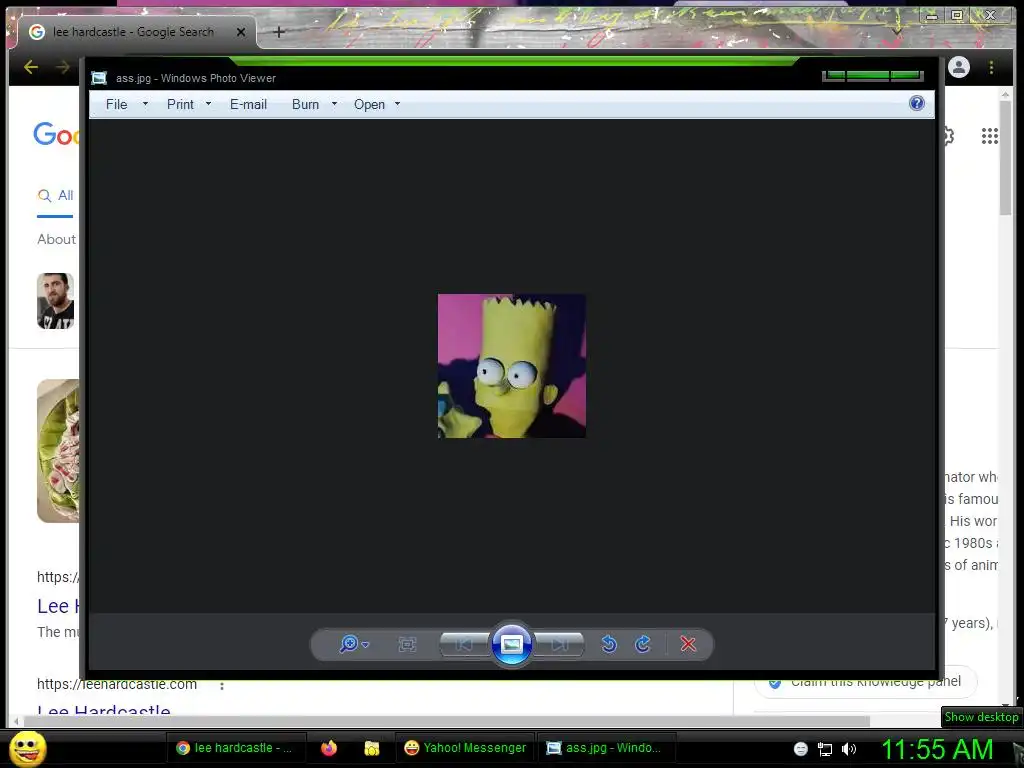Image resolution: width=1024 pixels, height=768 pixels.
Task: Expand Open menu dropdown arrow
Action: (397, 104)
